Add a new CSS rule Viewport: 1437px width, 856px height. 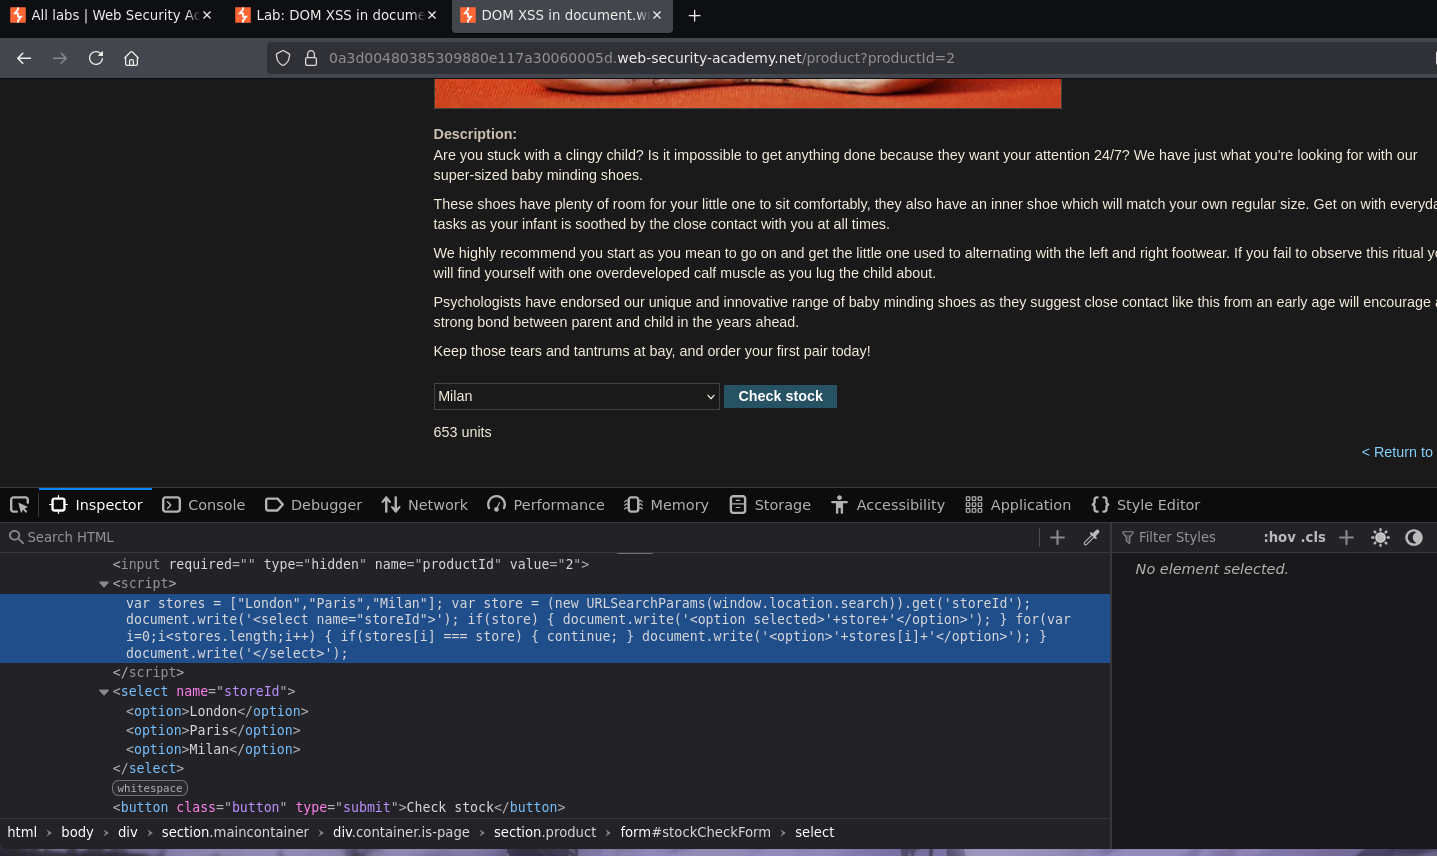tap(1346, 537)
